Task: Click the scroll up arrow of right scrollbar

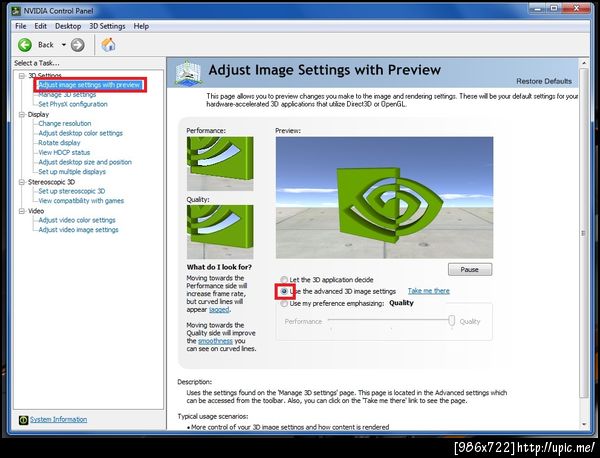Action: [x=584, y=63]
